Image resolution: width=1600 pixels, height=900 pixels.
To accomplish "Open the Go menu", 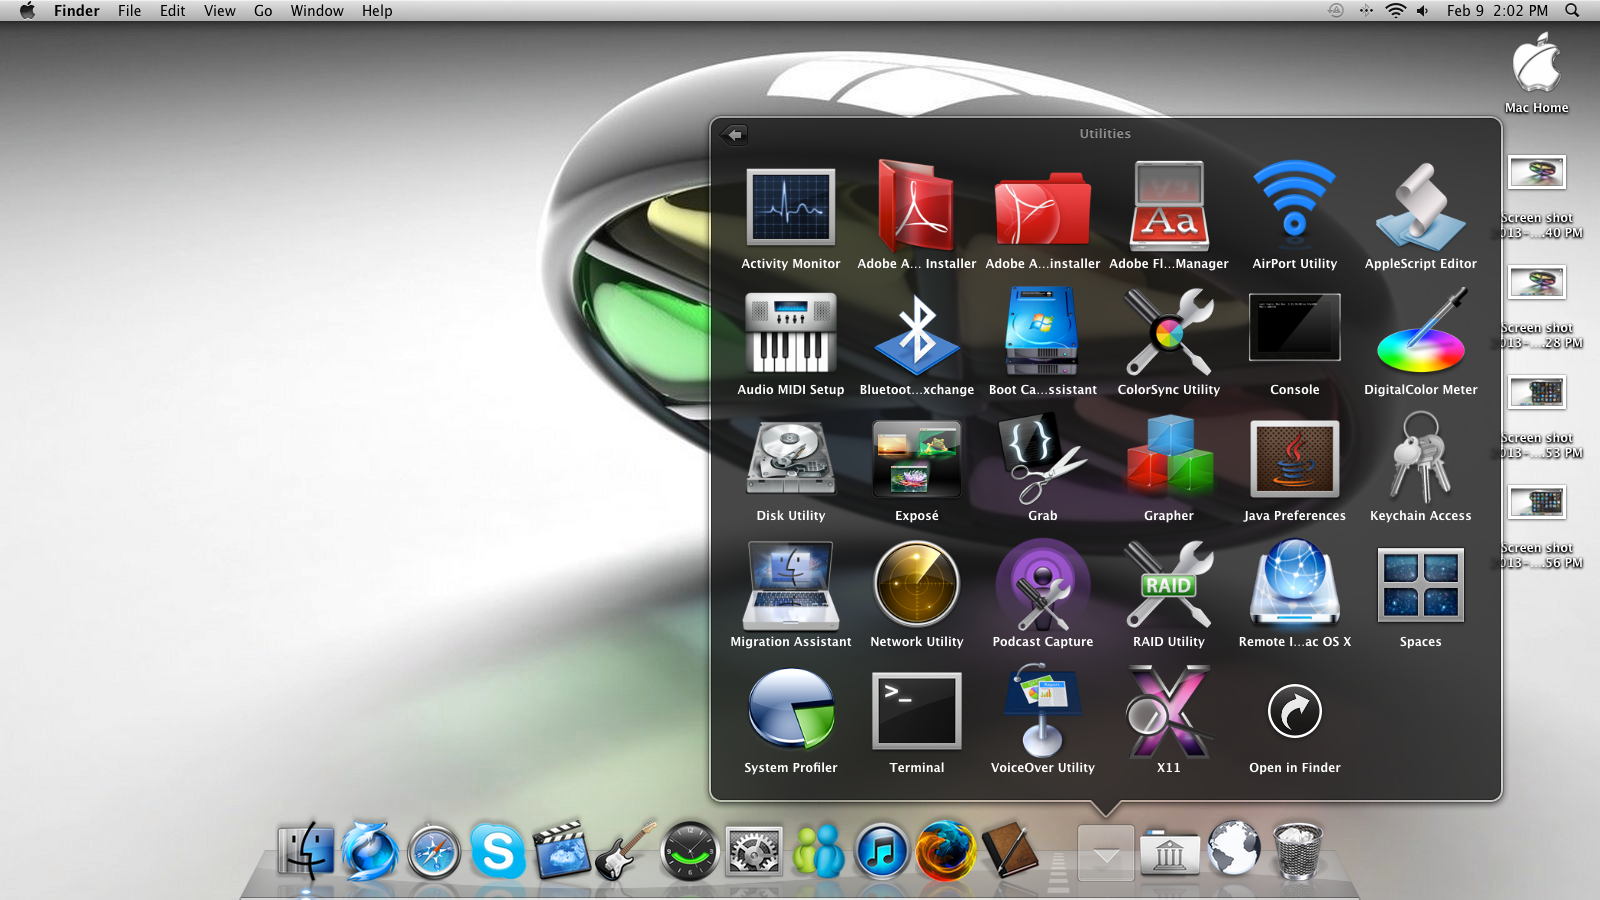I will (263, 11).
